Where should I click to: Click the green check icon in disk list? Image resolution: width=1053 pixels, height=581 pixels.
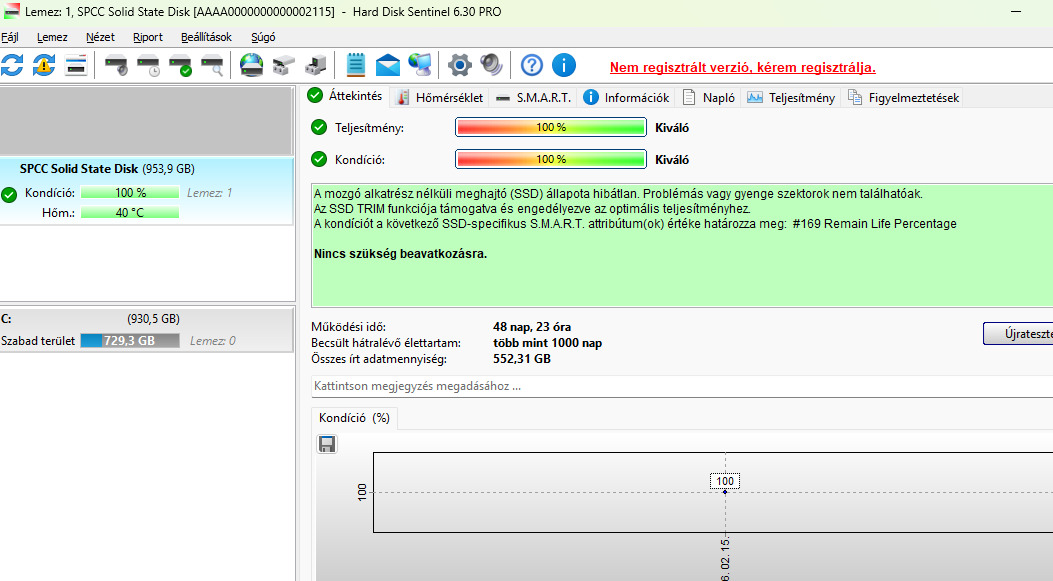tap(9, 195)
